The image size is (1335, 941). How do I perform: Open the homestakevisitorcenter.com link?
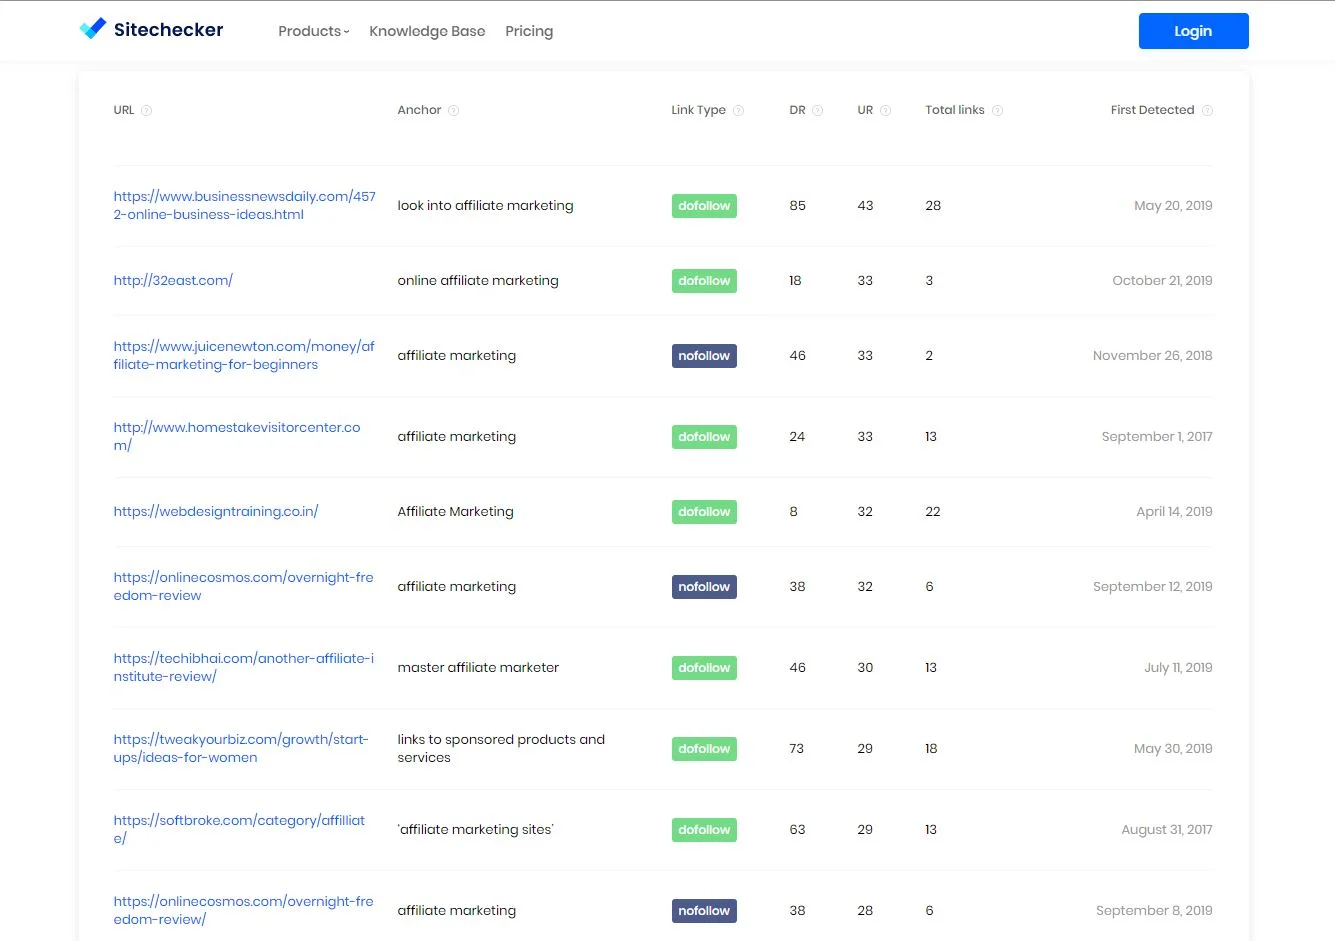[x=237, y=436]
